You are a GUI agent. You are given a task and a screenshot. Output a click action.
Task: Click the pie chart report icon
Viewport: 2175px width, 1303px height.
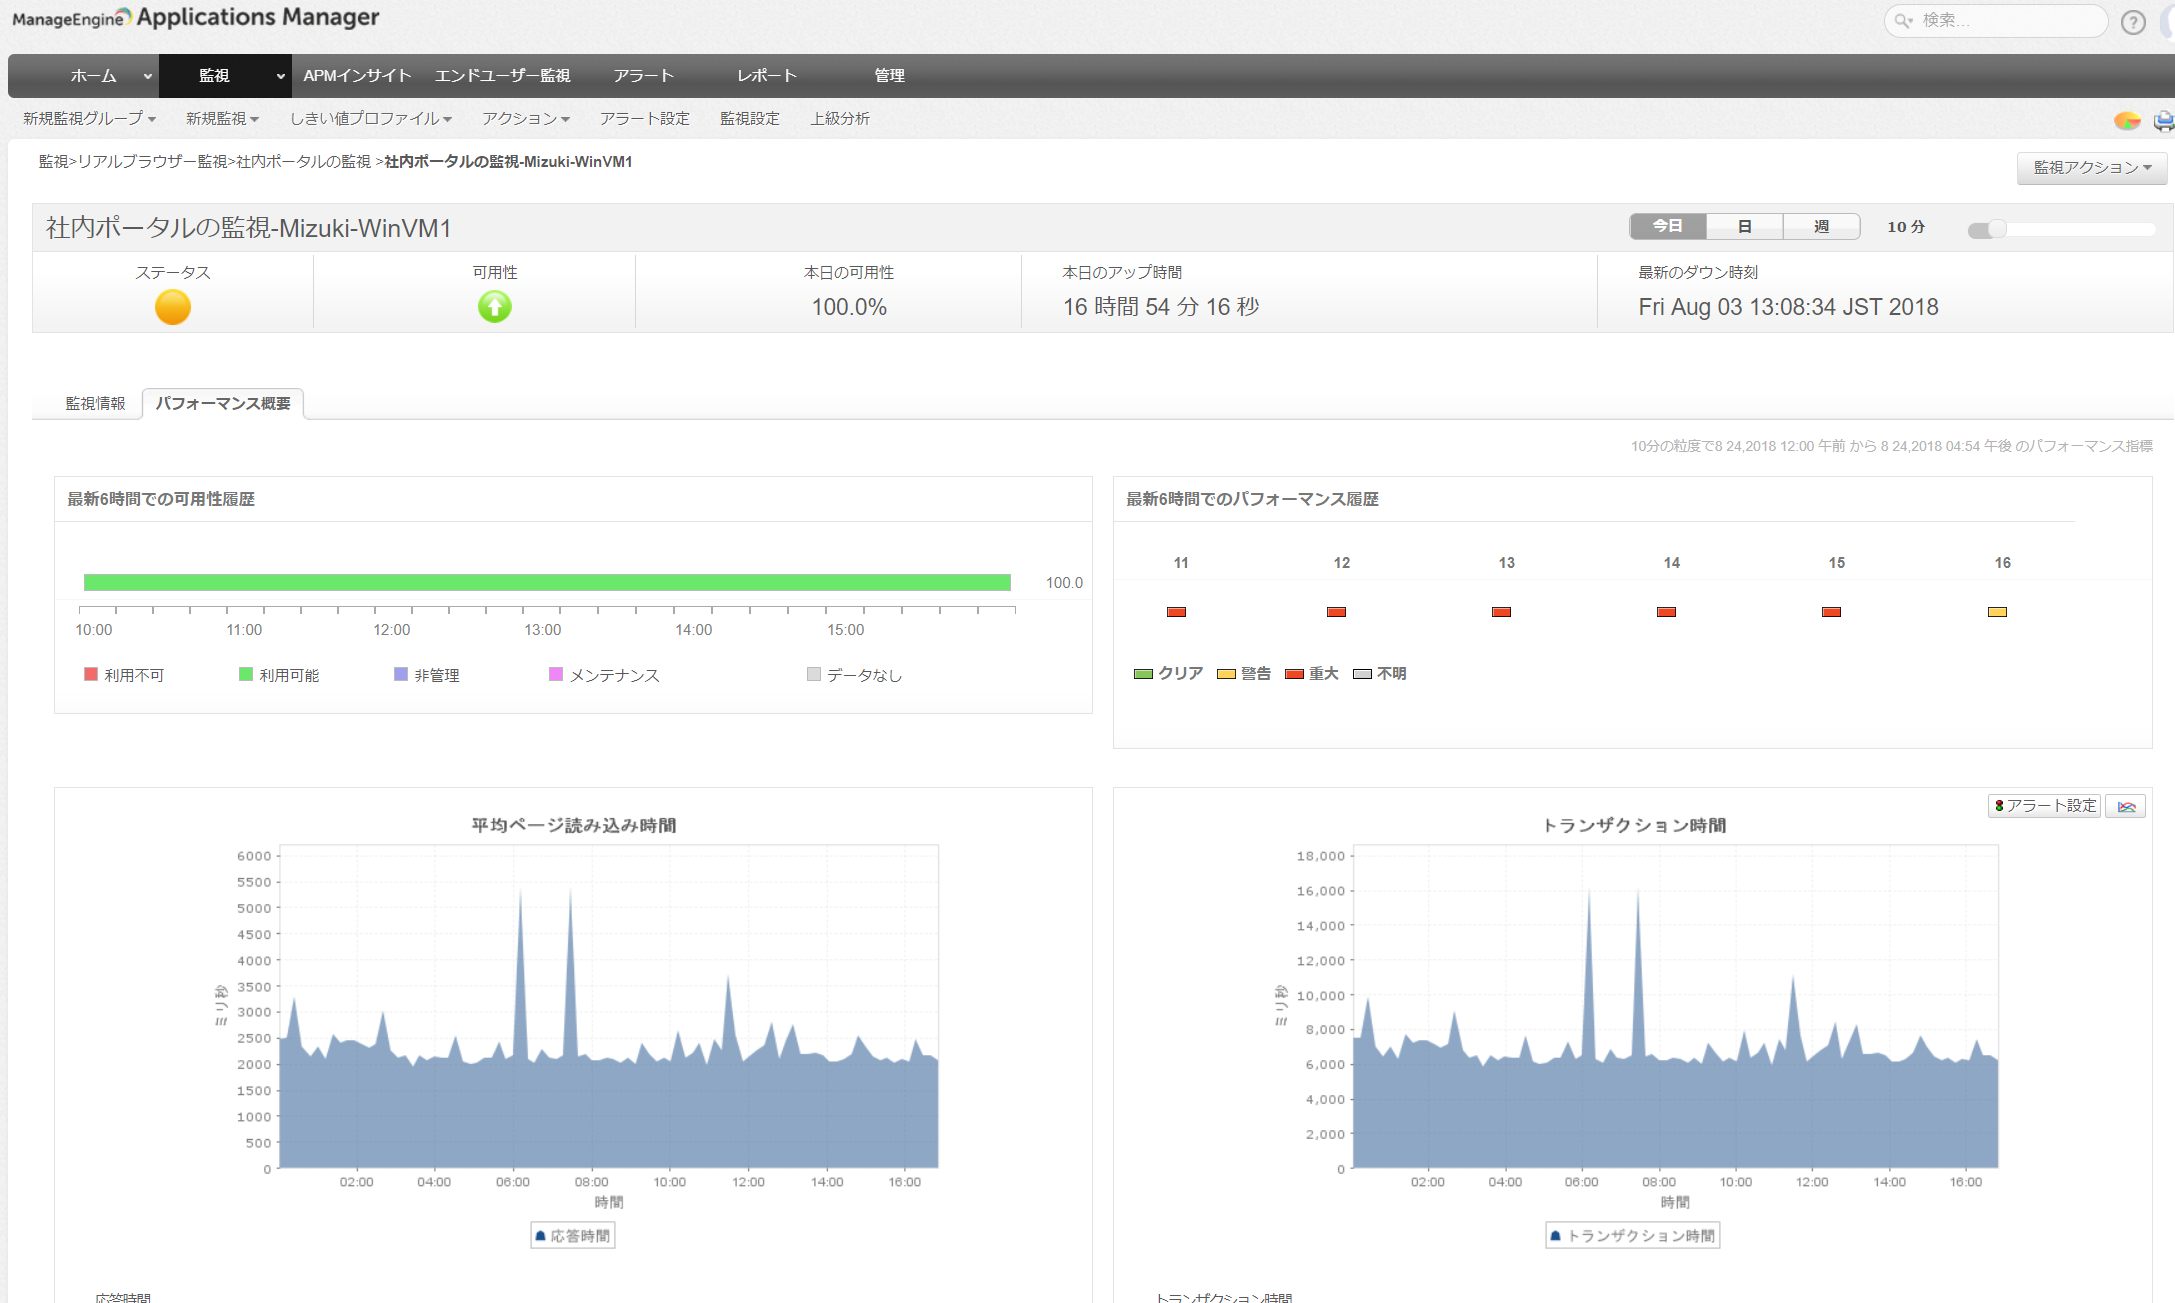coord(2126,121)
